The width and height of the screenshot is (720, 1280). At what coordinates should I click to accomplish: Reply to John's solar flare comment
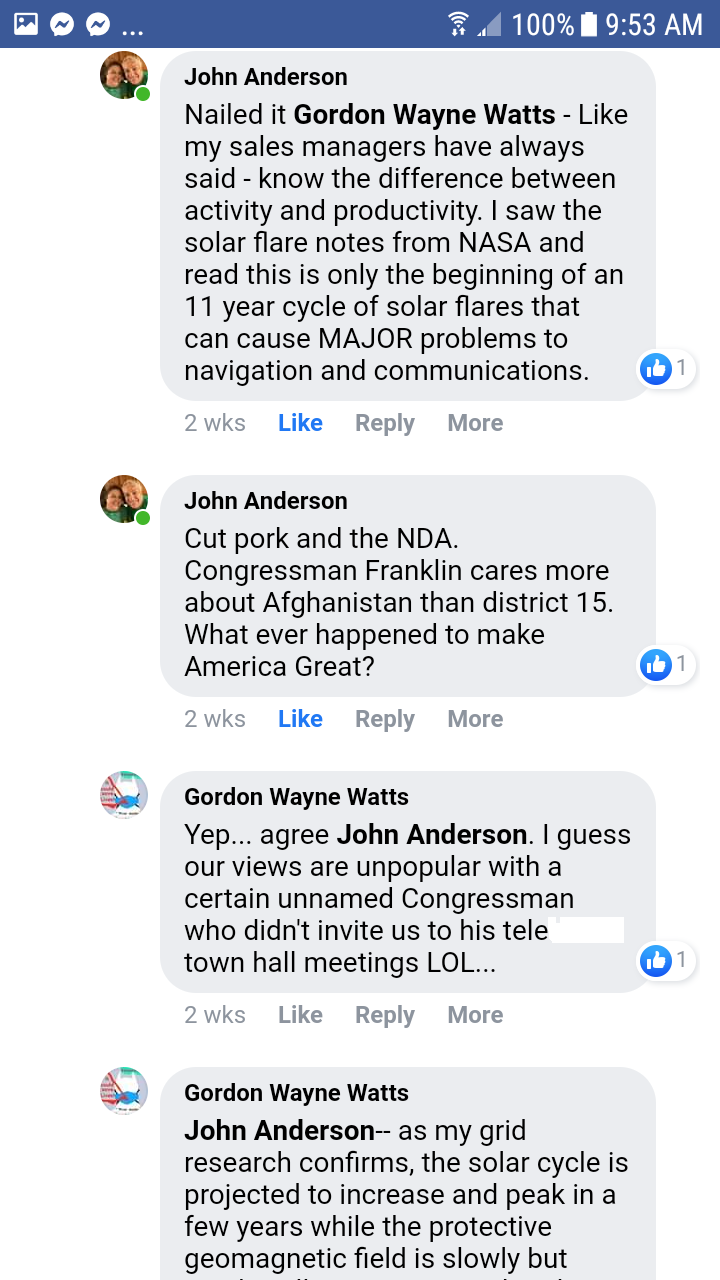point(385,423)
